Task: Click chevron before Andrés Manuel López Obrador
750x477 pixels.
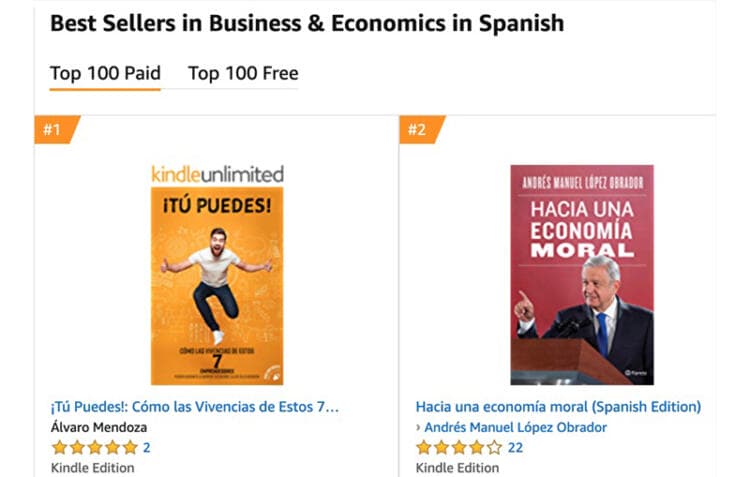Action: click(418, 428)
